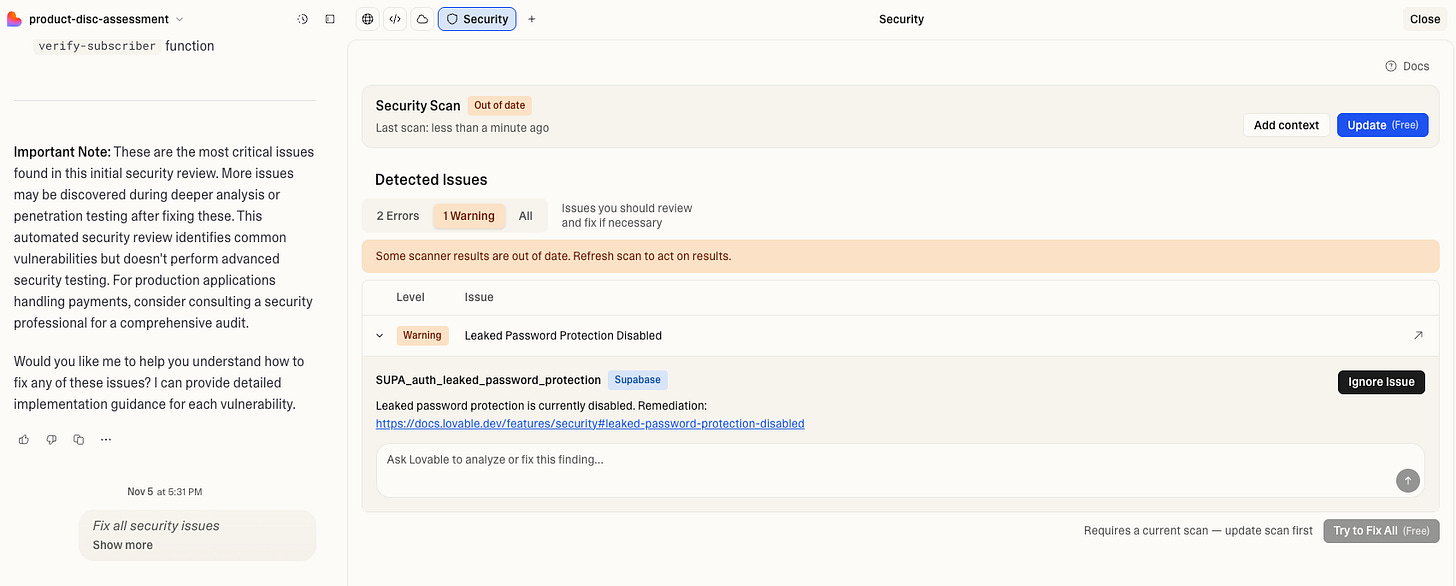This screenshot has height=586, width=1456.
Task: Give thumbs down to the response
Action: [51, 439]
